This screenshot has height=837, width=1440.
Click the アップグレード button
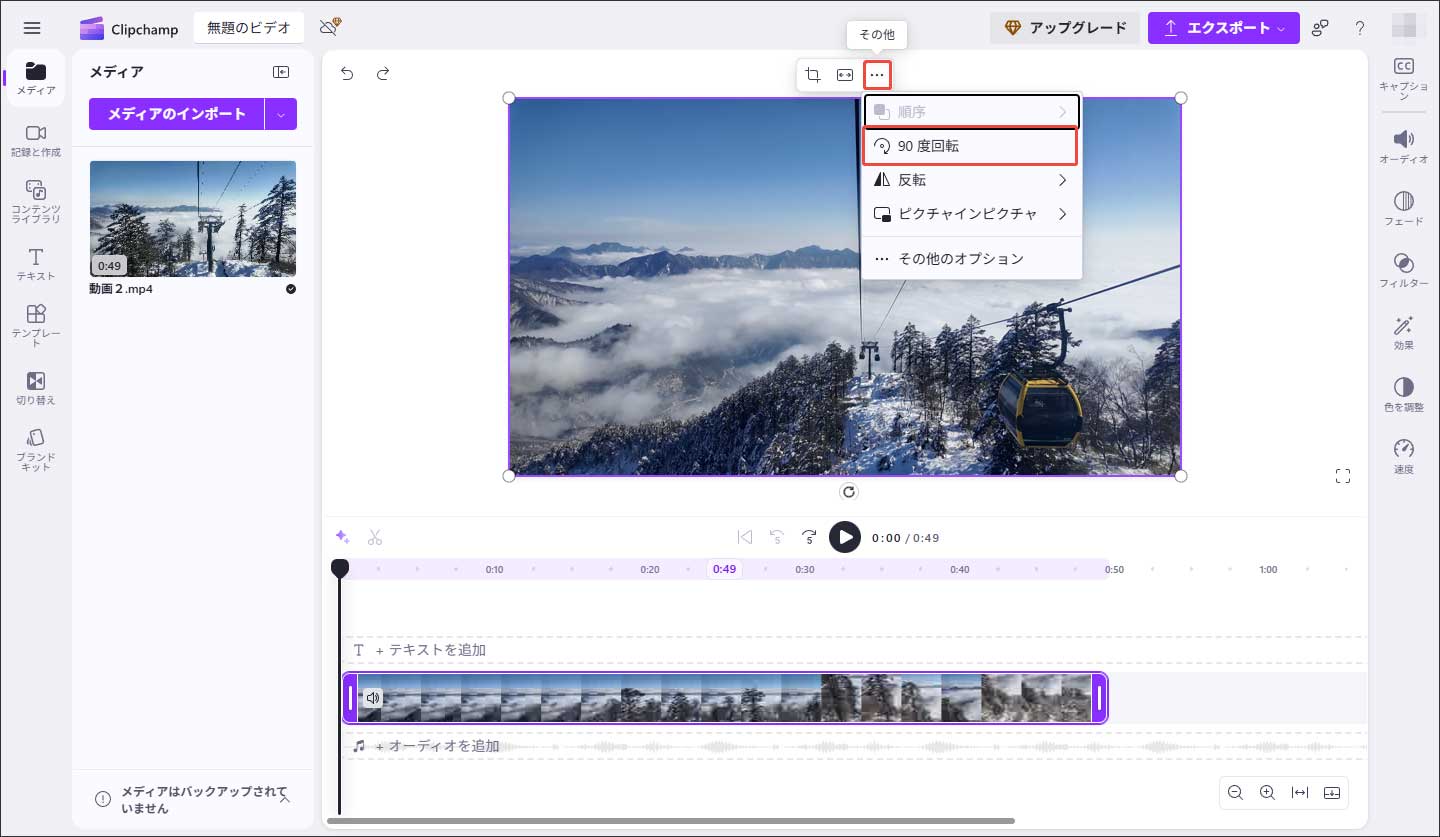(1064, 28)
